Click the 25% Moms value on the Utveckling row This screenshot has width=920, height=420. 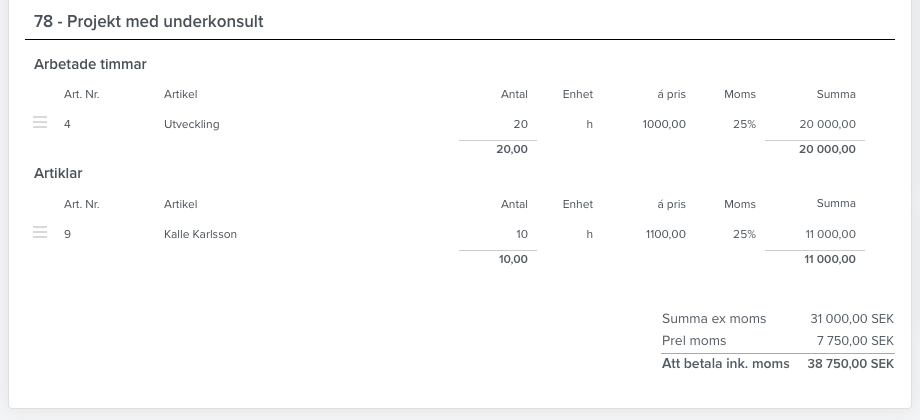pyautogui.click(x=744, y=124)
